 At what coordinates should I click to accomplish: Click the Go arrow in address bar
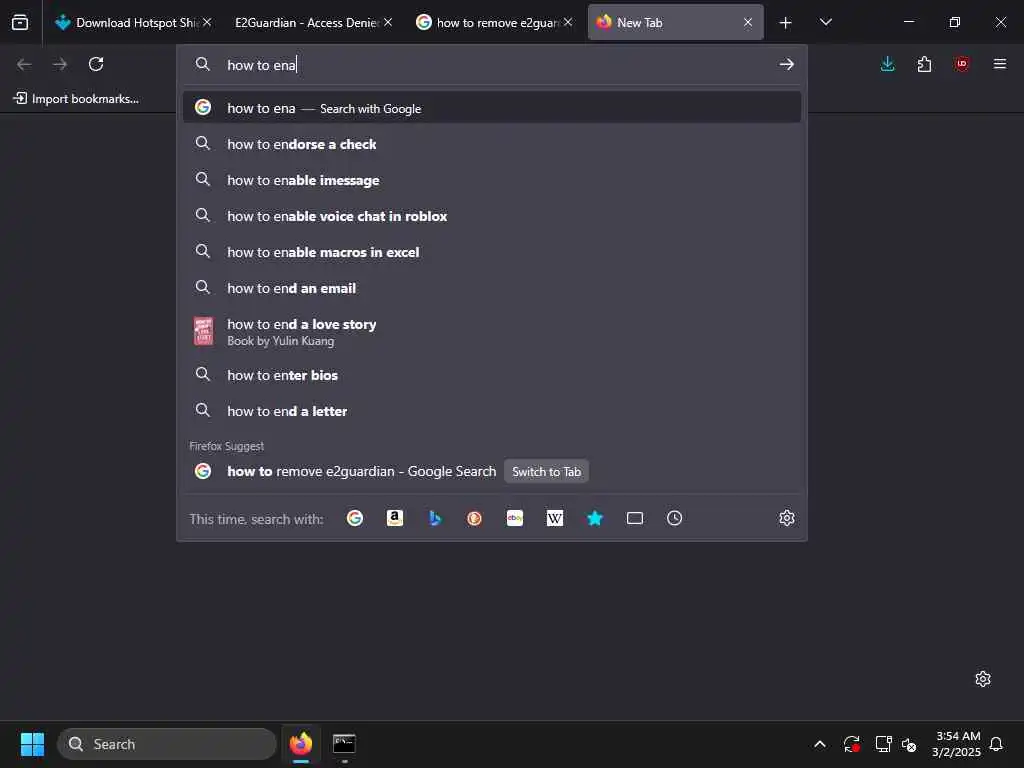[x=786, y=64]
